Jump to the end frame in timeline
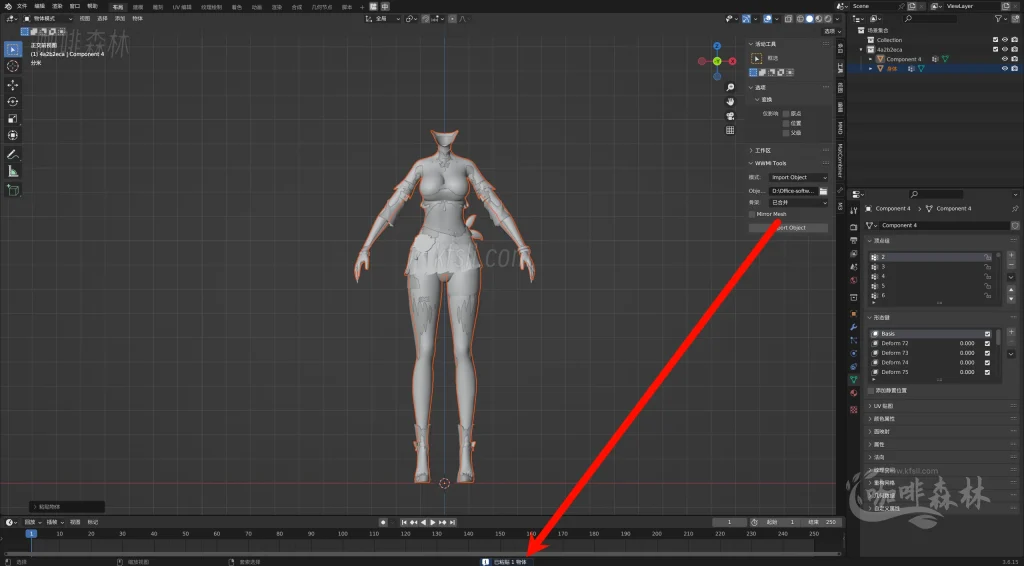Image resolution: width=1024 pixels, height=566 pixels. [453, 522]
